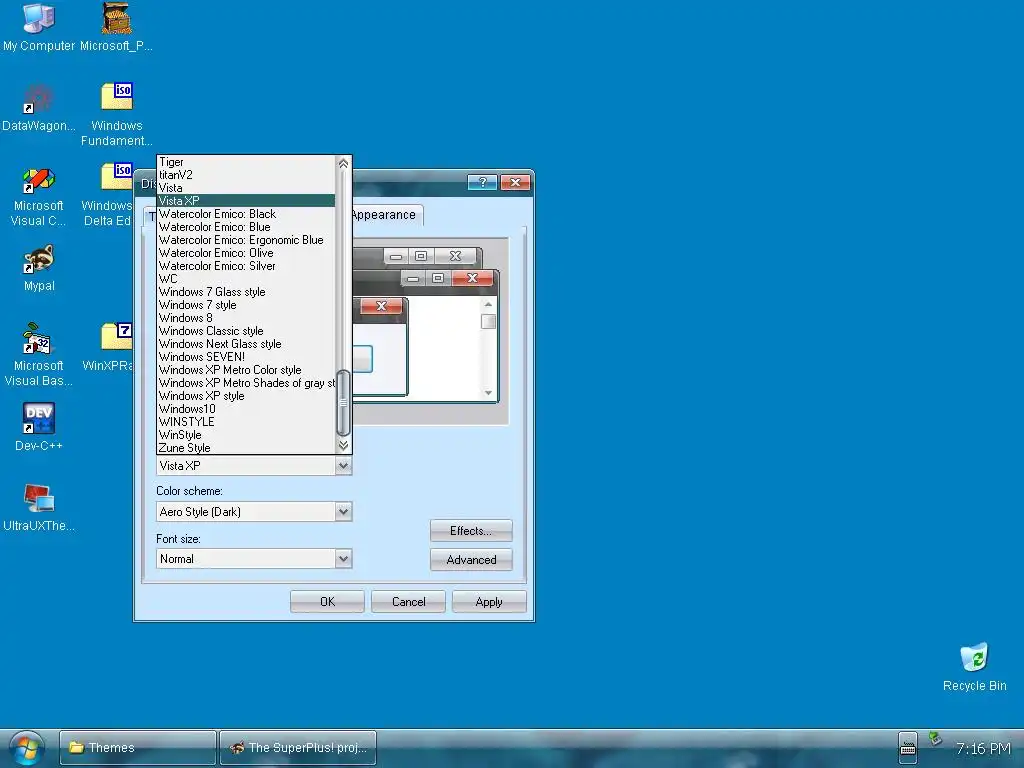1024x768 pixels.
Task: Select the mixed-case WinStyle entry
Action: click(246, 435)
